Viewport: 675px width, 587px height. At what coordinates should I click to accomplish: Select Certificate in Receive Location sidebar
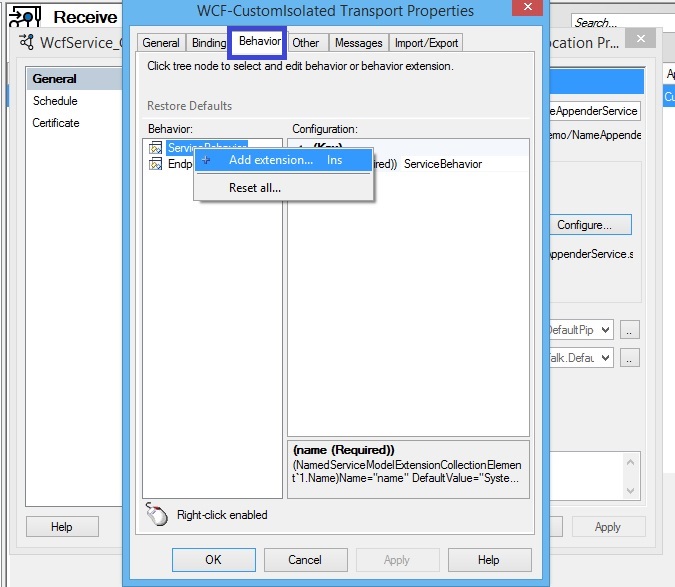[56, 123]
